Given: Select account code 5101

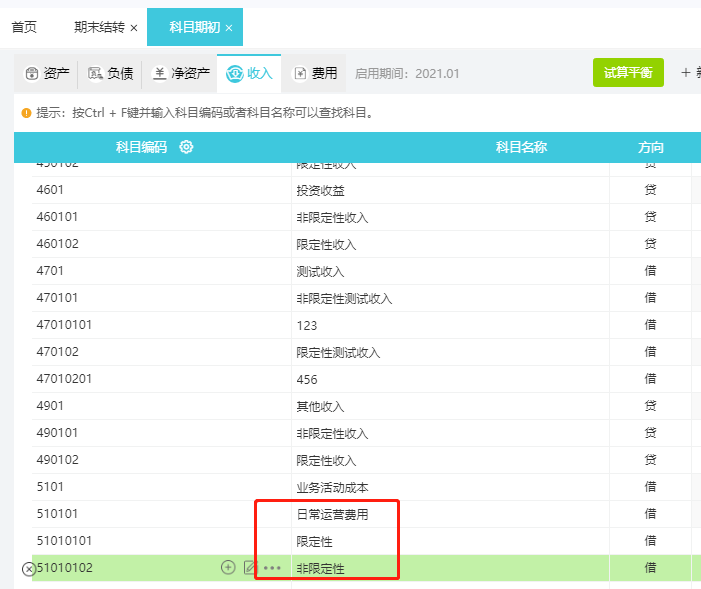Looking at the screenshot, I should pyautogui.click(x=50, y=487).
